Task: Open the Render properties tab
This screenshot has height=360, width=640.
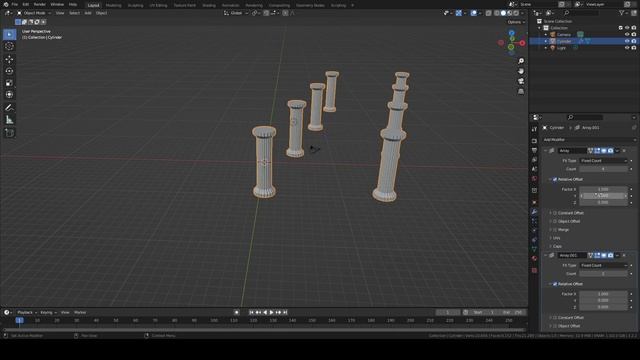Action: [534, 141]
